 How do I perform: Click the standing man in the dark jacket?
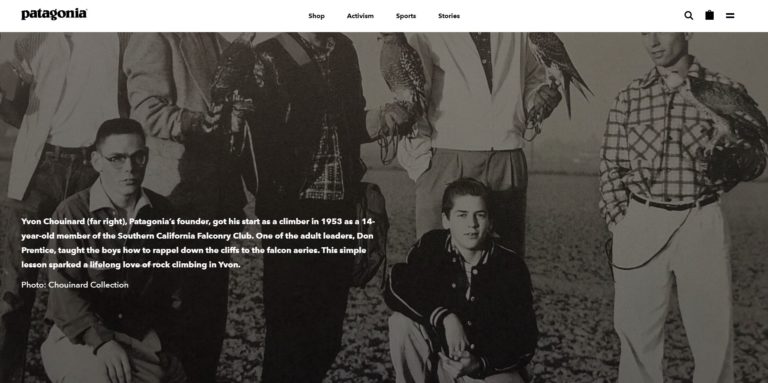tap(304, 196)
